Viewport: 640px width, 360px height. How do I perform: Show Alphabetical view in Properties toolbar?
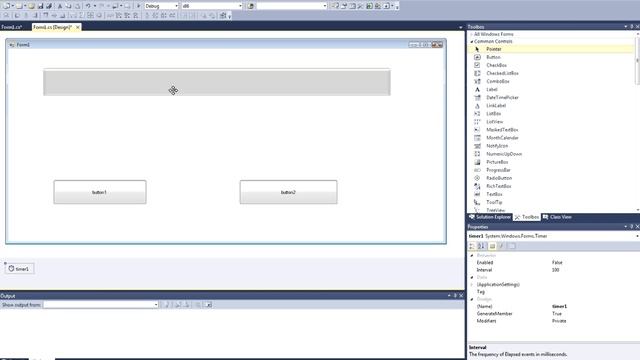481,246
